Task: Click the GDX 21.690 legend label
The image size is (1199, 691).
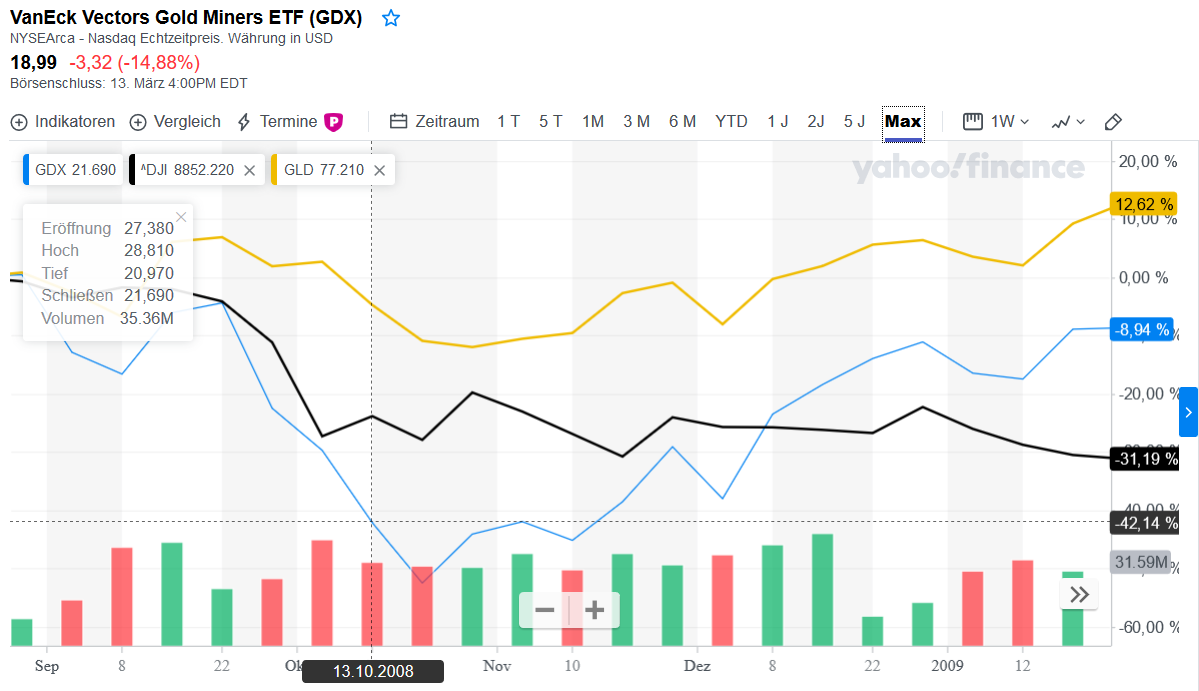Action: (75, 170)
